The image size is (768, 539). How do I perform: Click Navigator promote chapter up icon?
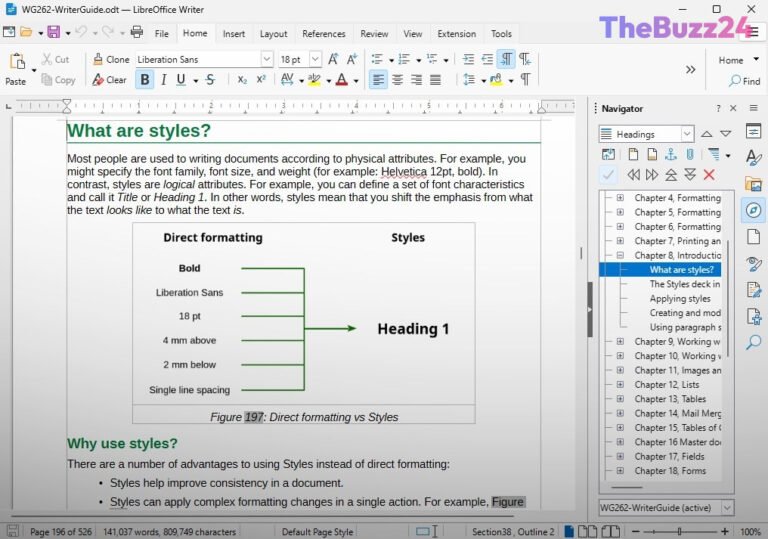click(671, 174)
